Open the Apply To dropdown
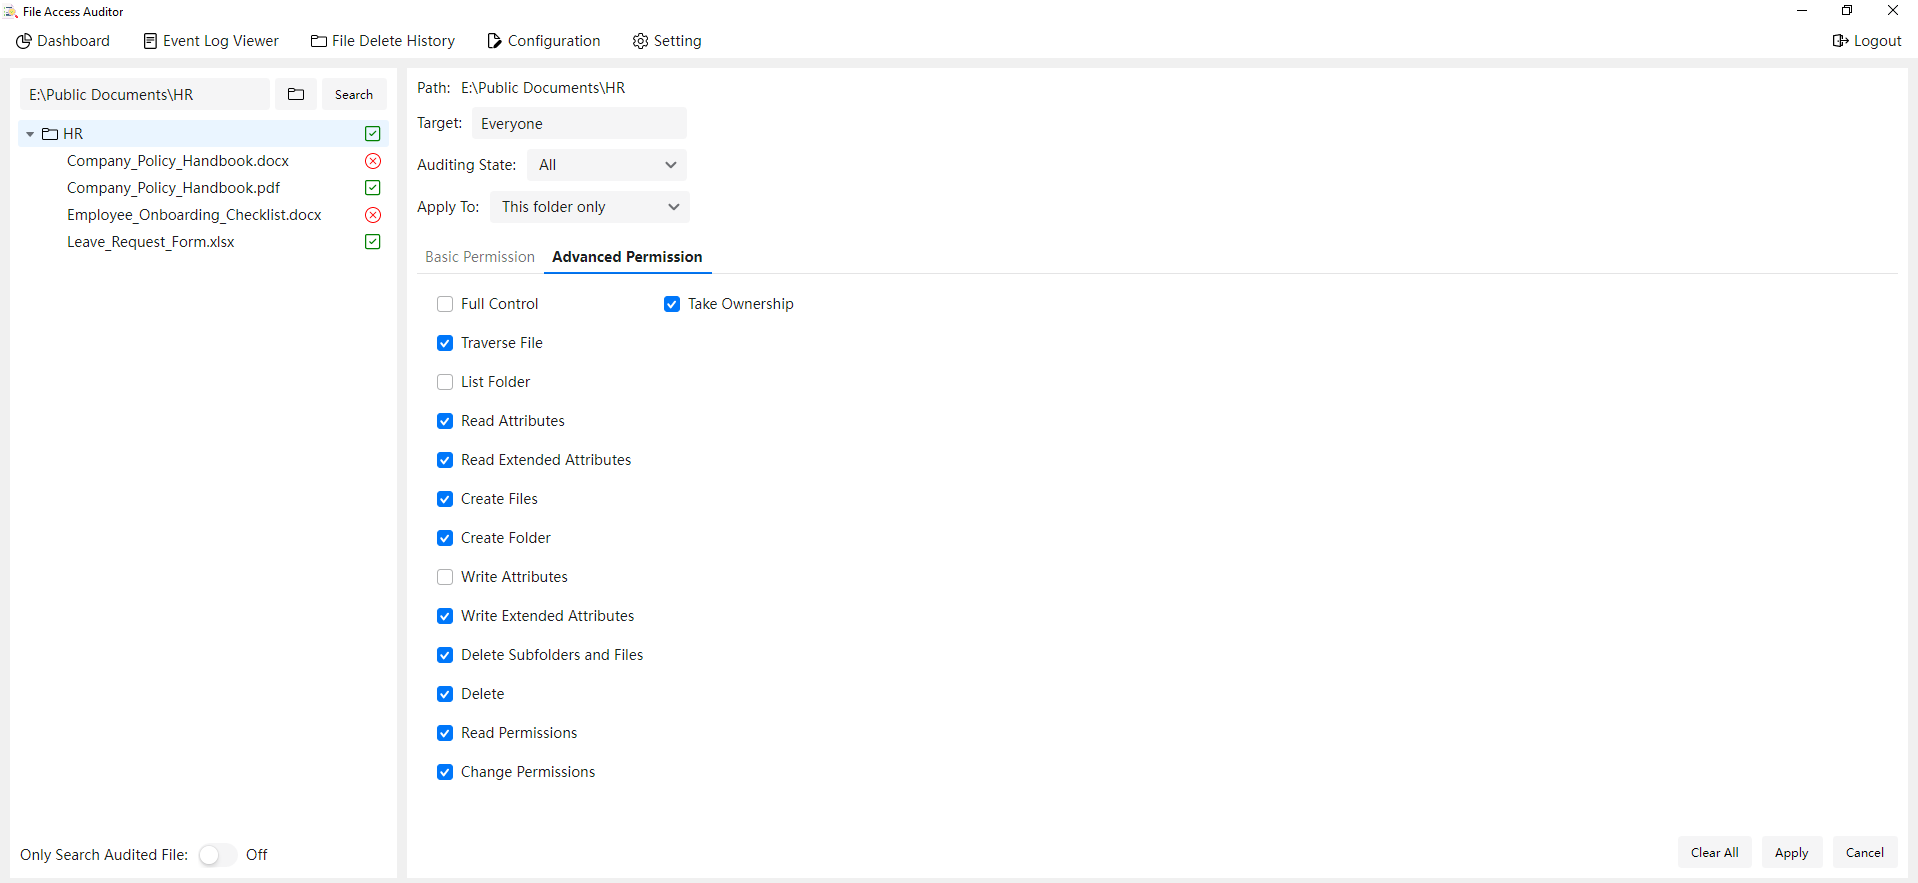Viewport: 1918px width, 883px height. click(x=589, y=207)
